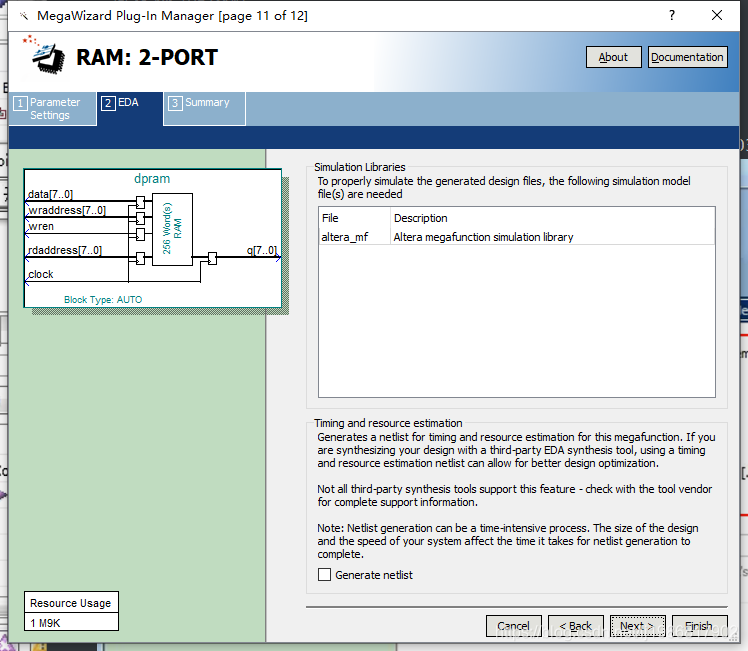
Task: Go back to the previous wizard page
Action: [575, 626]
